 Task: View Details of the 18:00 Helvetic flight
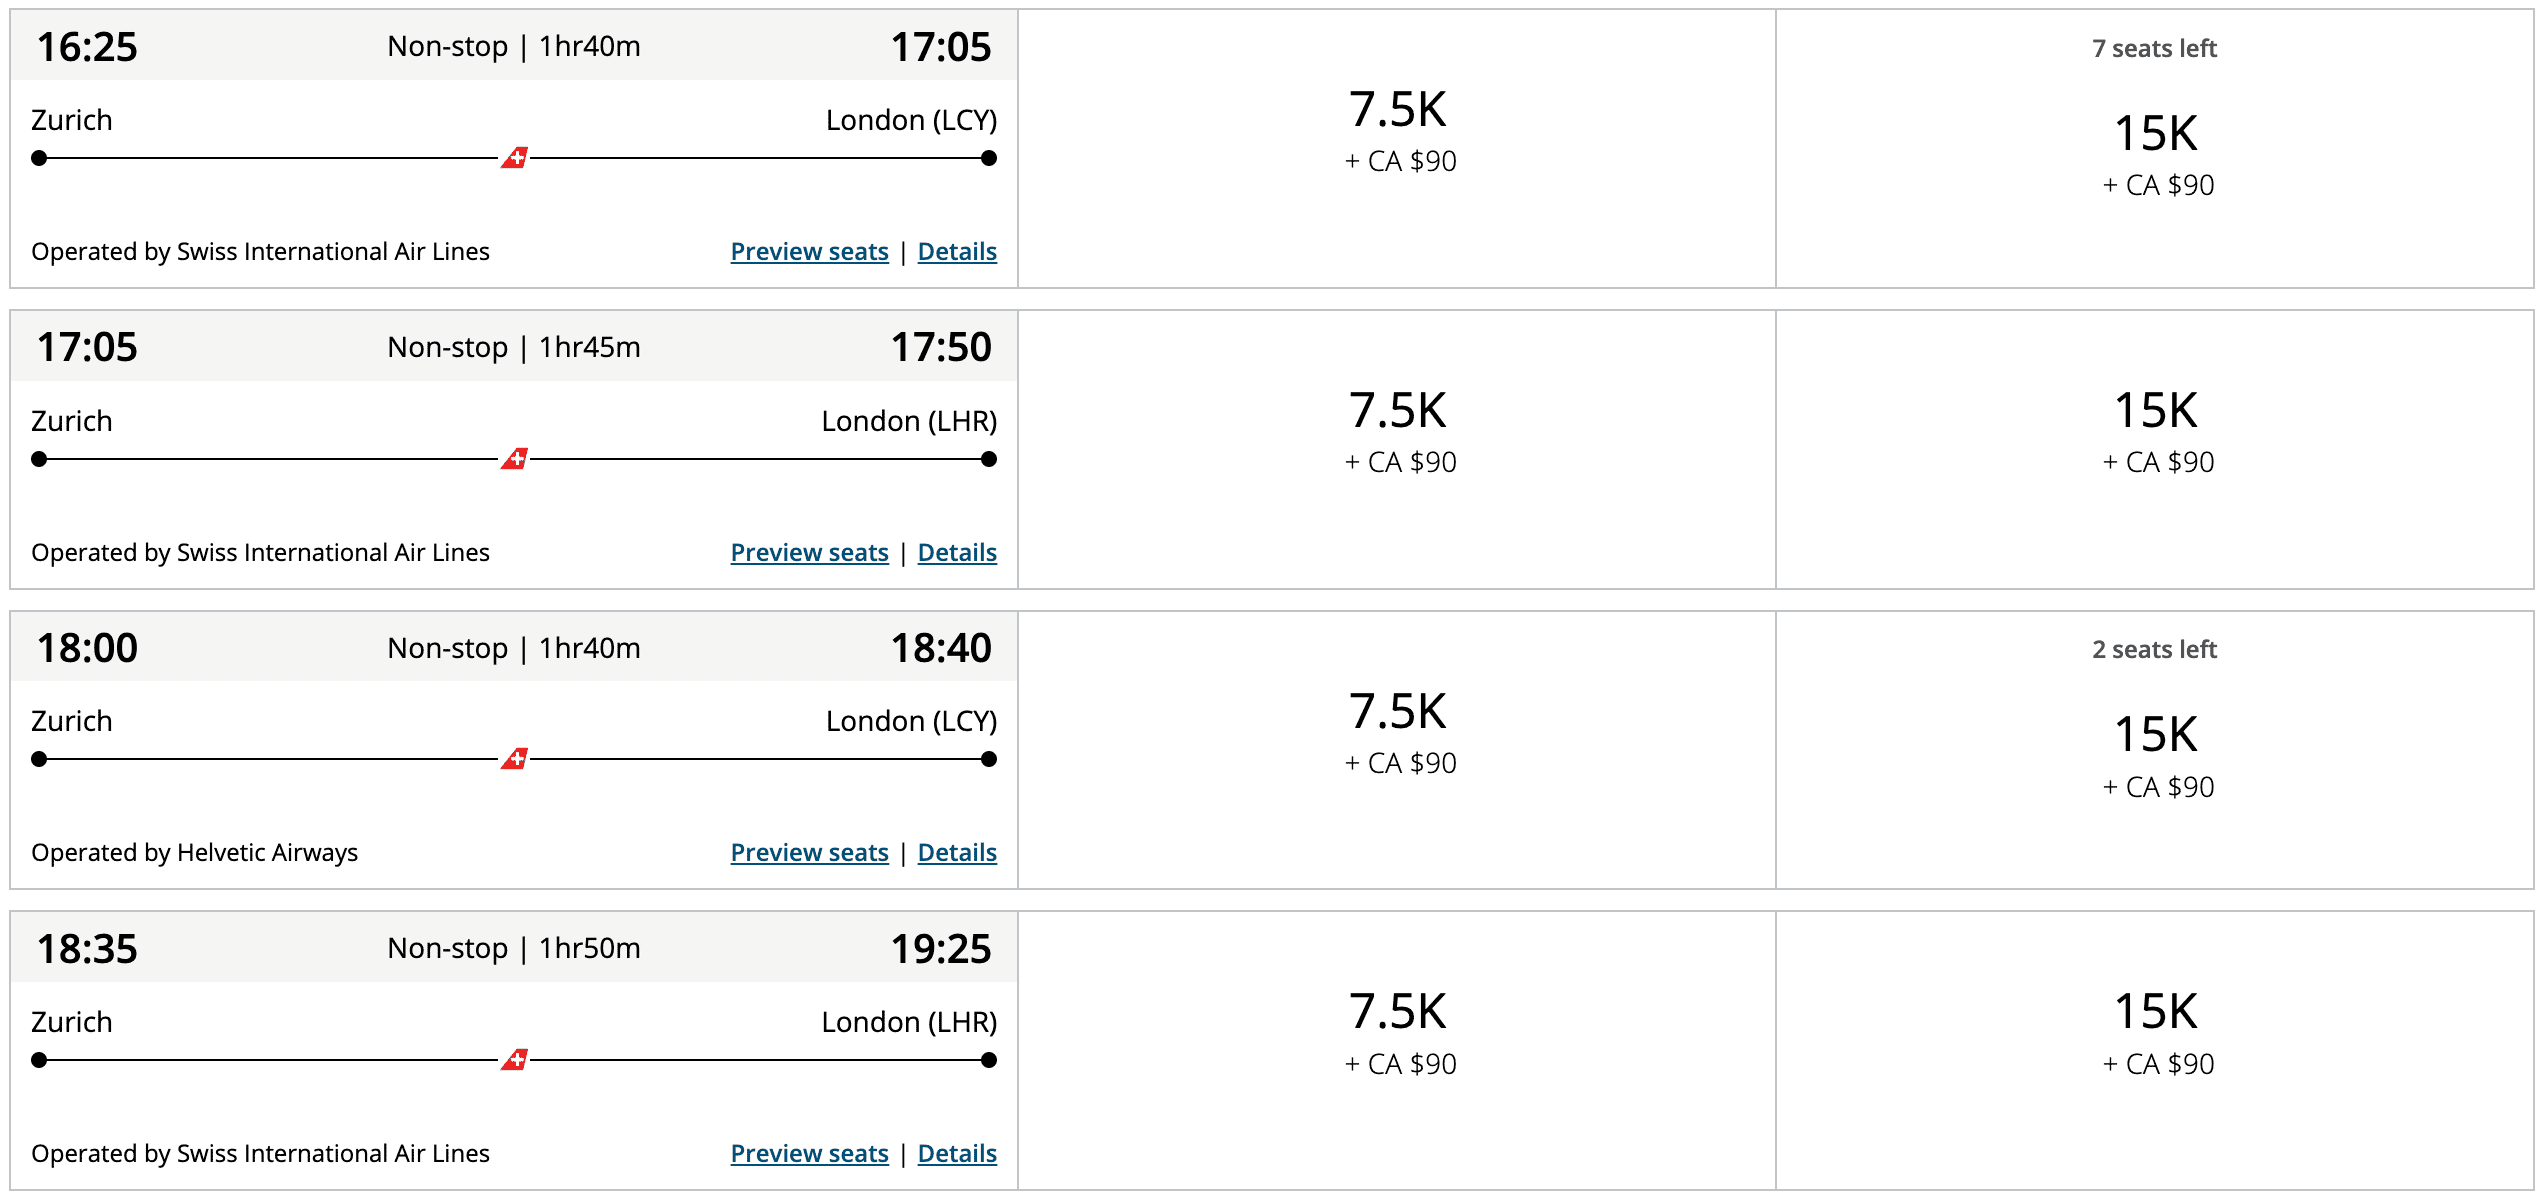coord(957,853)
